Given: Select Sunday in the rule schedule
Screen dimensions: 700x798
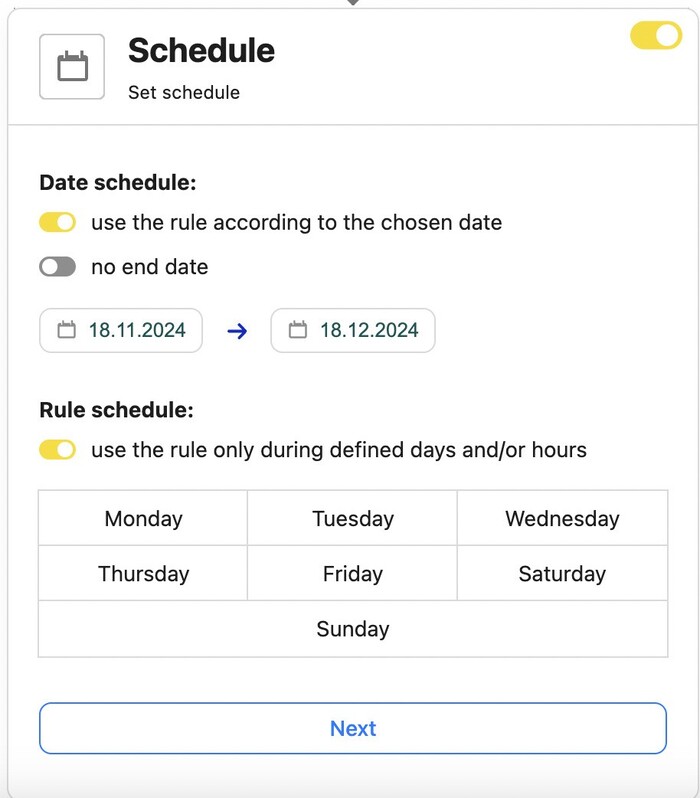Looking at the screenshot, I should coord(352,629).
